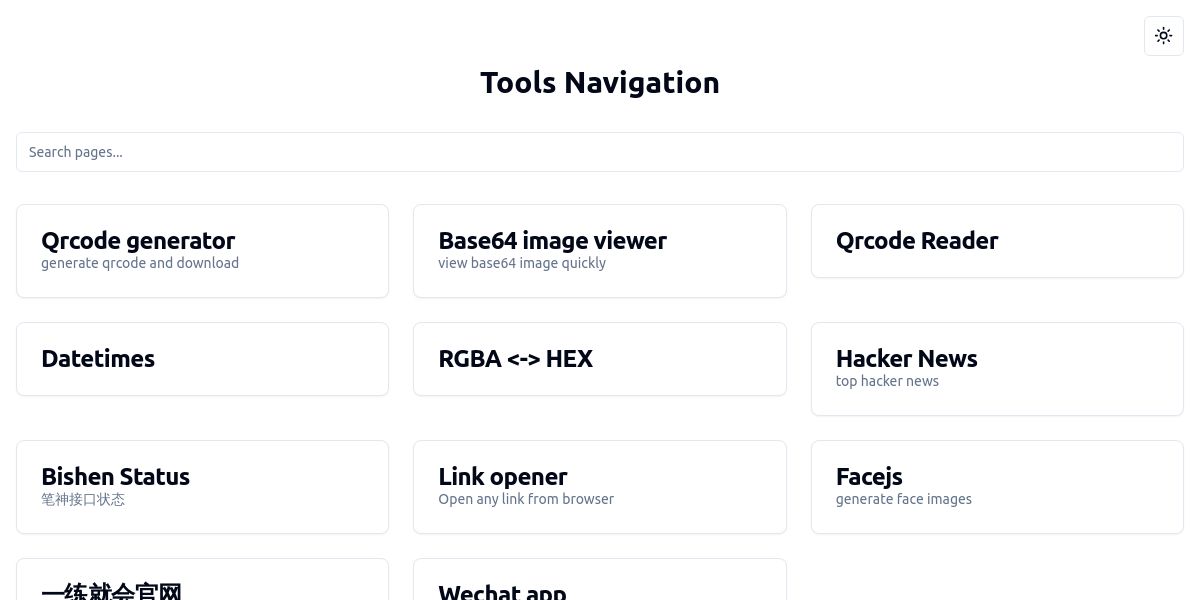The height and width of the screenshot is (600, 1200).
Task: Click 'top hacker news' subtitle text
Action: tap(887, 381)
